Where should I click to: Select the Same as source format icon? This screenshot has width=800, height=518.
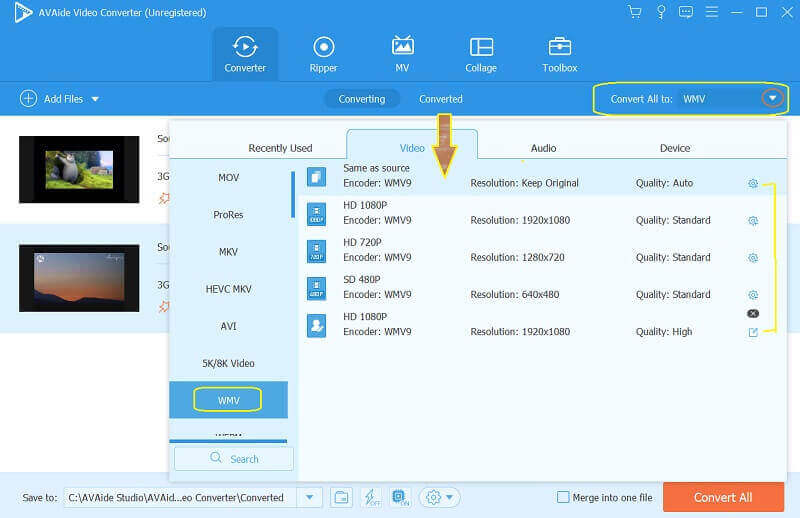tap(316, 177)
